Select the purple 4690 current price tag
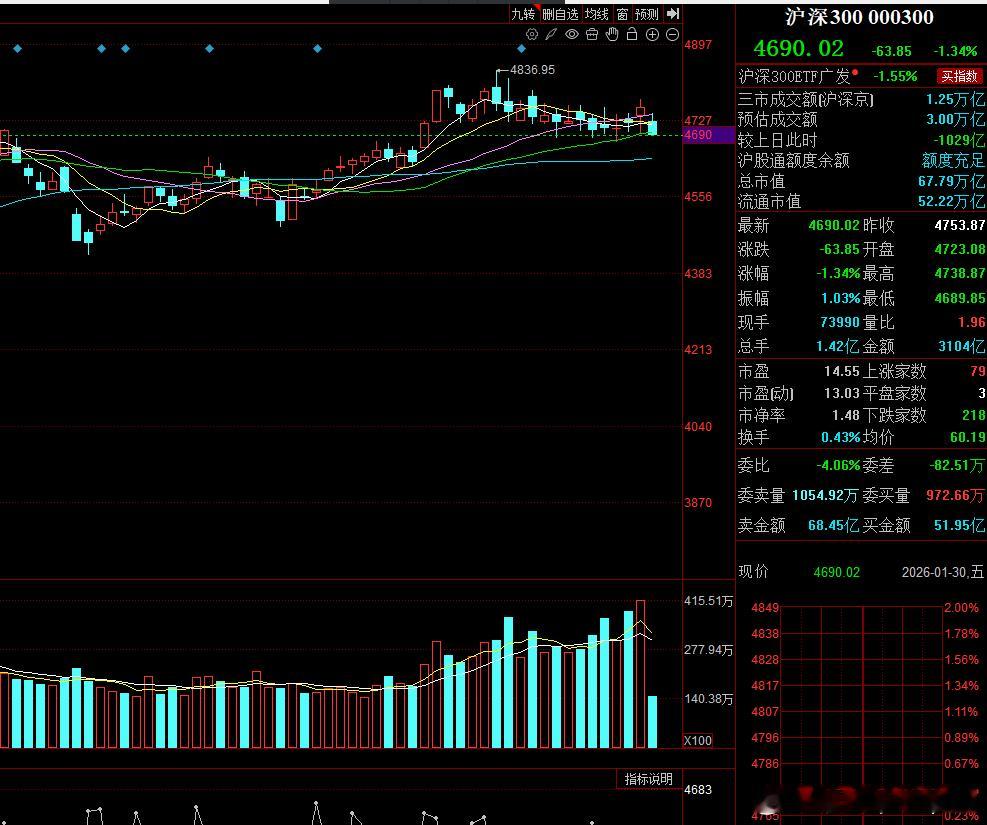987x825 pixels. point(708,135)
